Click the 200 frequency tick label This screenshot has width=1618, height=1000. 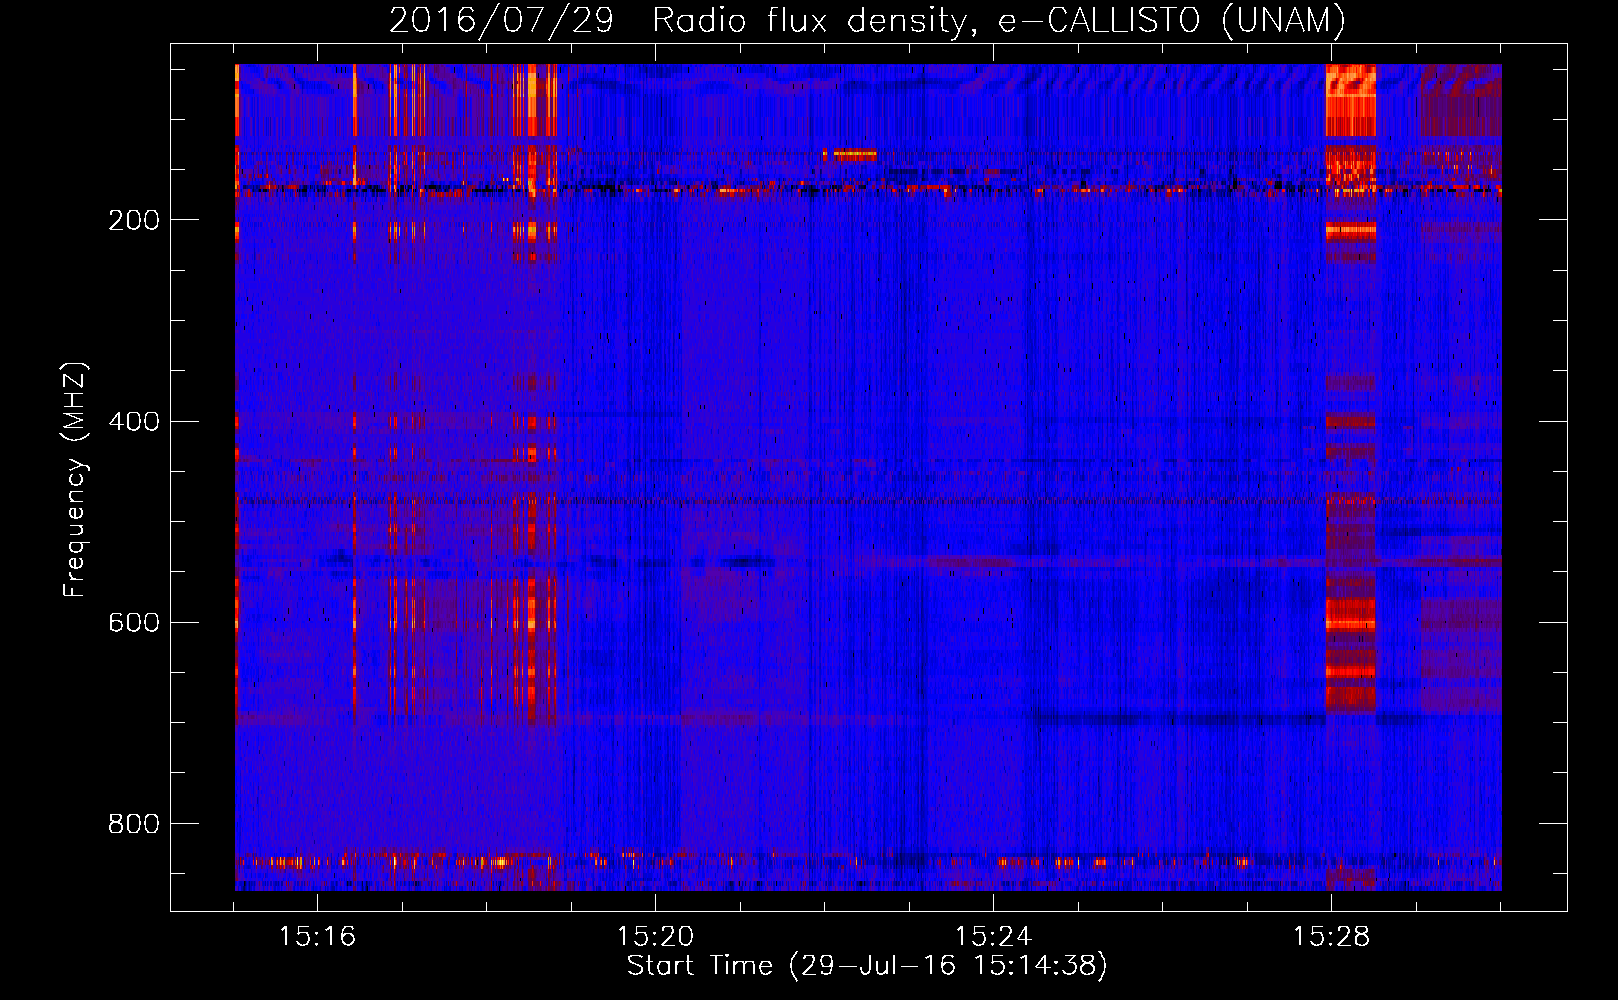point(133,220)
